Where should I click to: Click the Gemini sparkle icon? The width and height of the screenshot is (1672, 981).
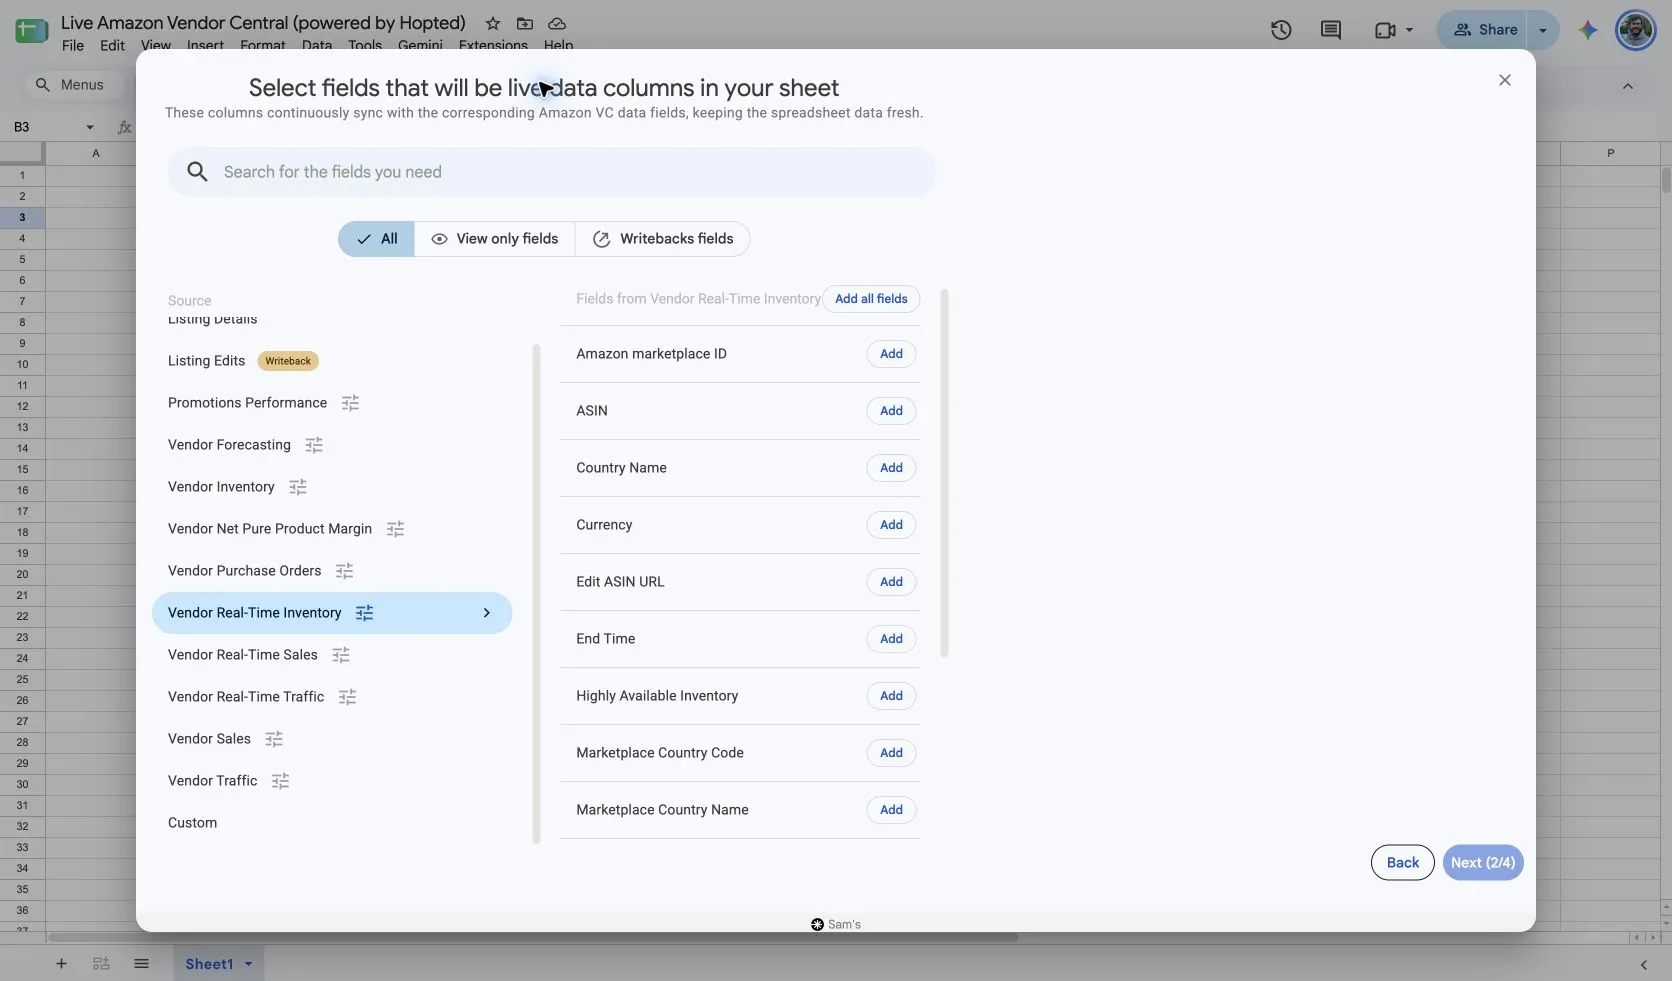[1588, 30]
